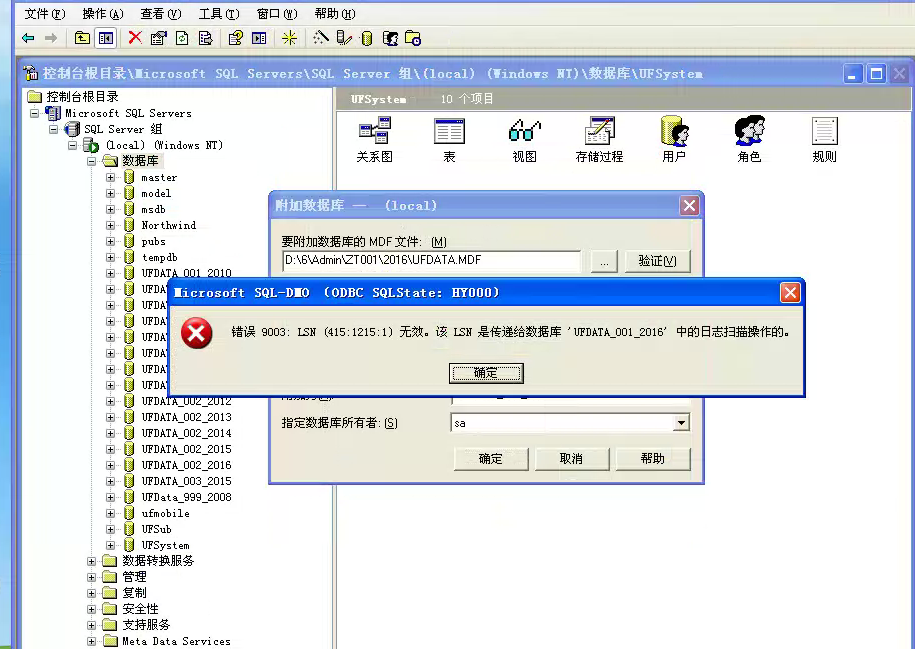Open the 查看(V) menu
The height and width of the screenshot is (649, 915).
click(x=161, y=14)
